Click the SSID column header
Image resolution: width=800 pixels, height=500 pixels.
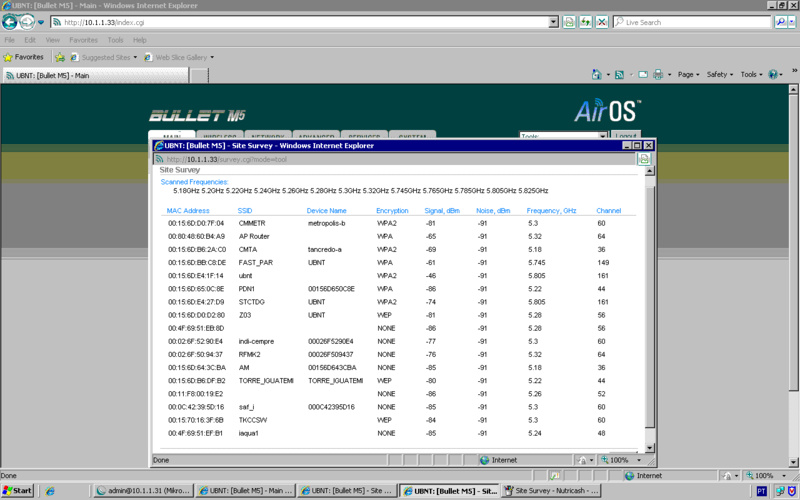(x=245, y=211)
